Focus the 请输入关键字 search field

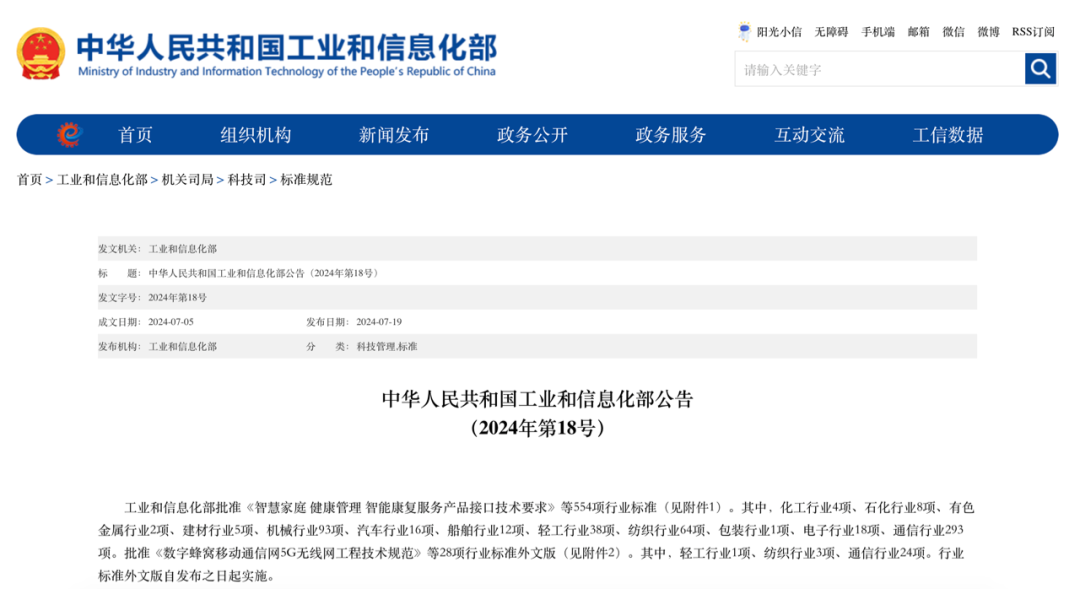point(880,69)
